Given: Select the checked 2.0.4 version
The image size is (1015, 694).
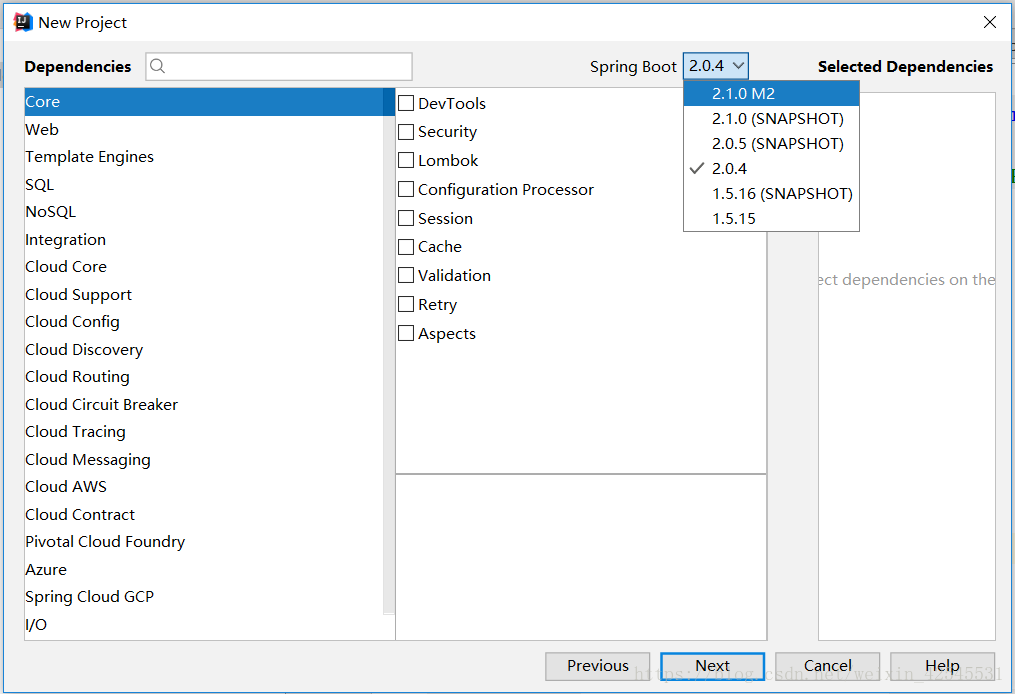Looking at the screenshot, I should click(772, 168).
